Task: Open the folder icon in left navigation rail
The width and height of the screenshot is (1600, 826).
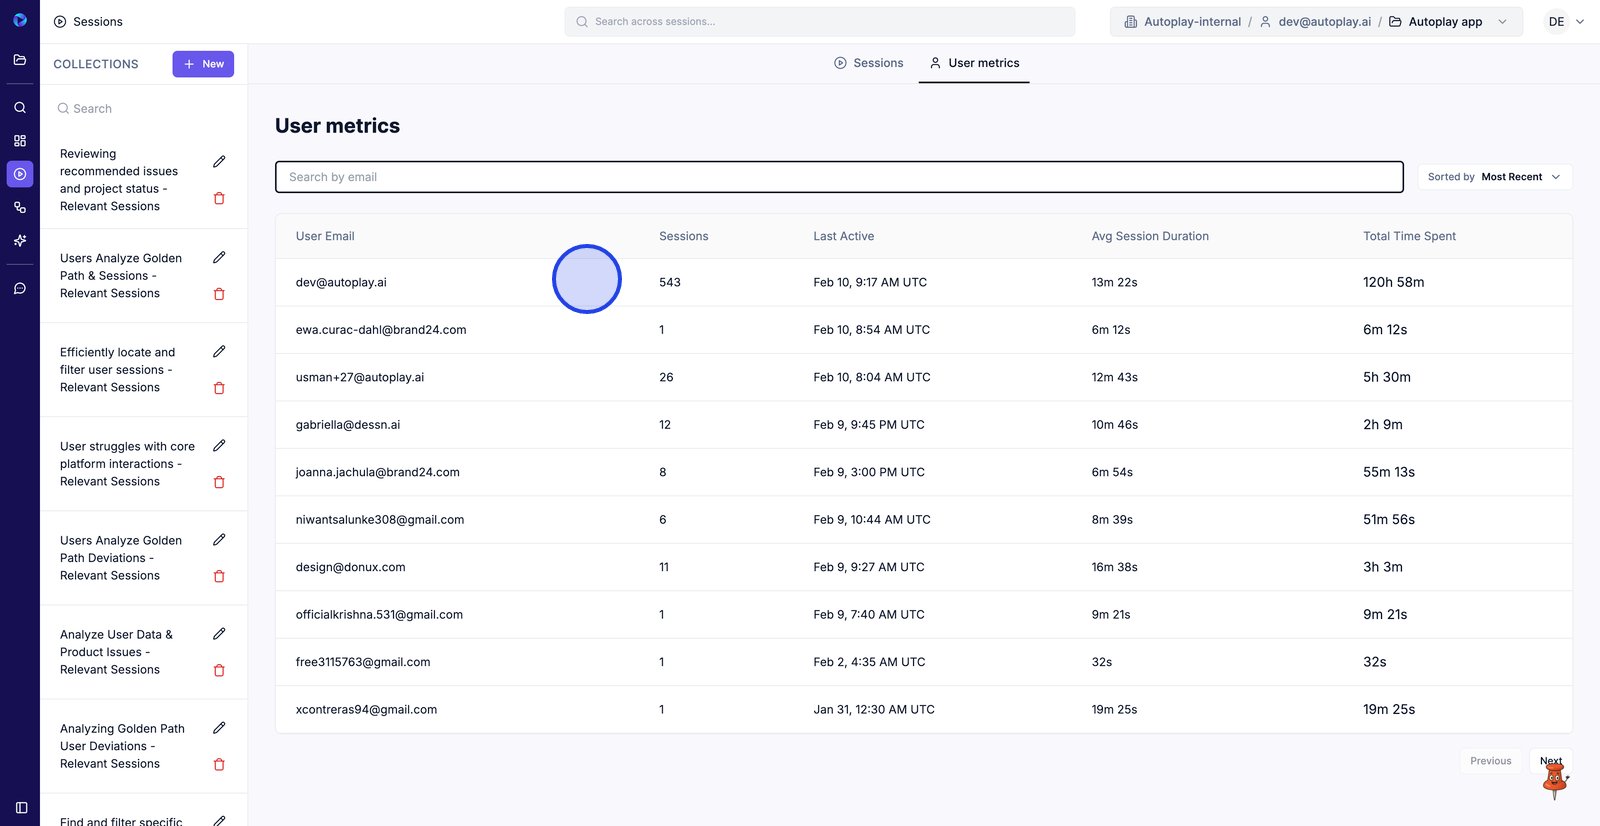Action: 20,60
